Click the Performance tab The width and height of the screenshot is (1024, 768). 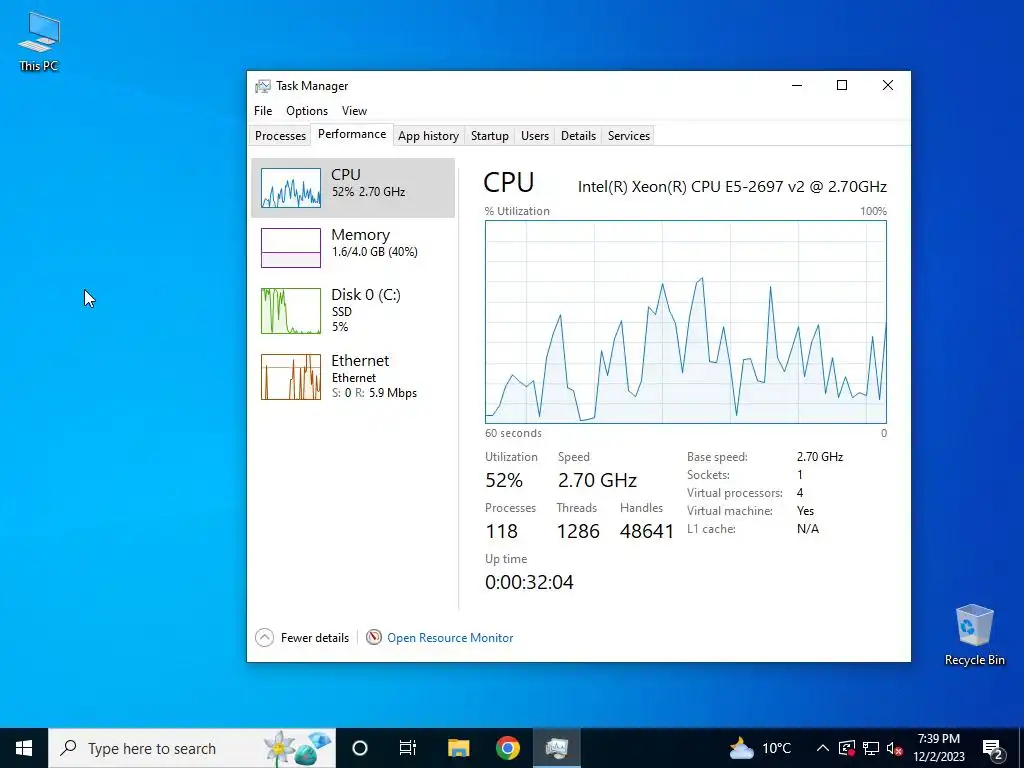(x=351, y=134)
